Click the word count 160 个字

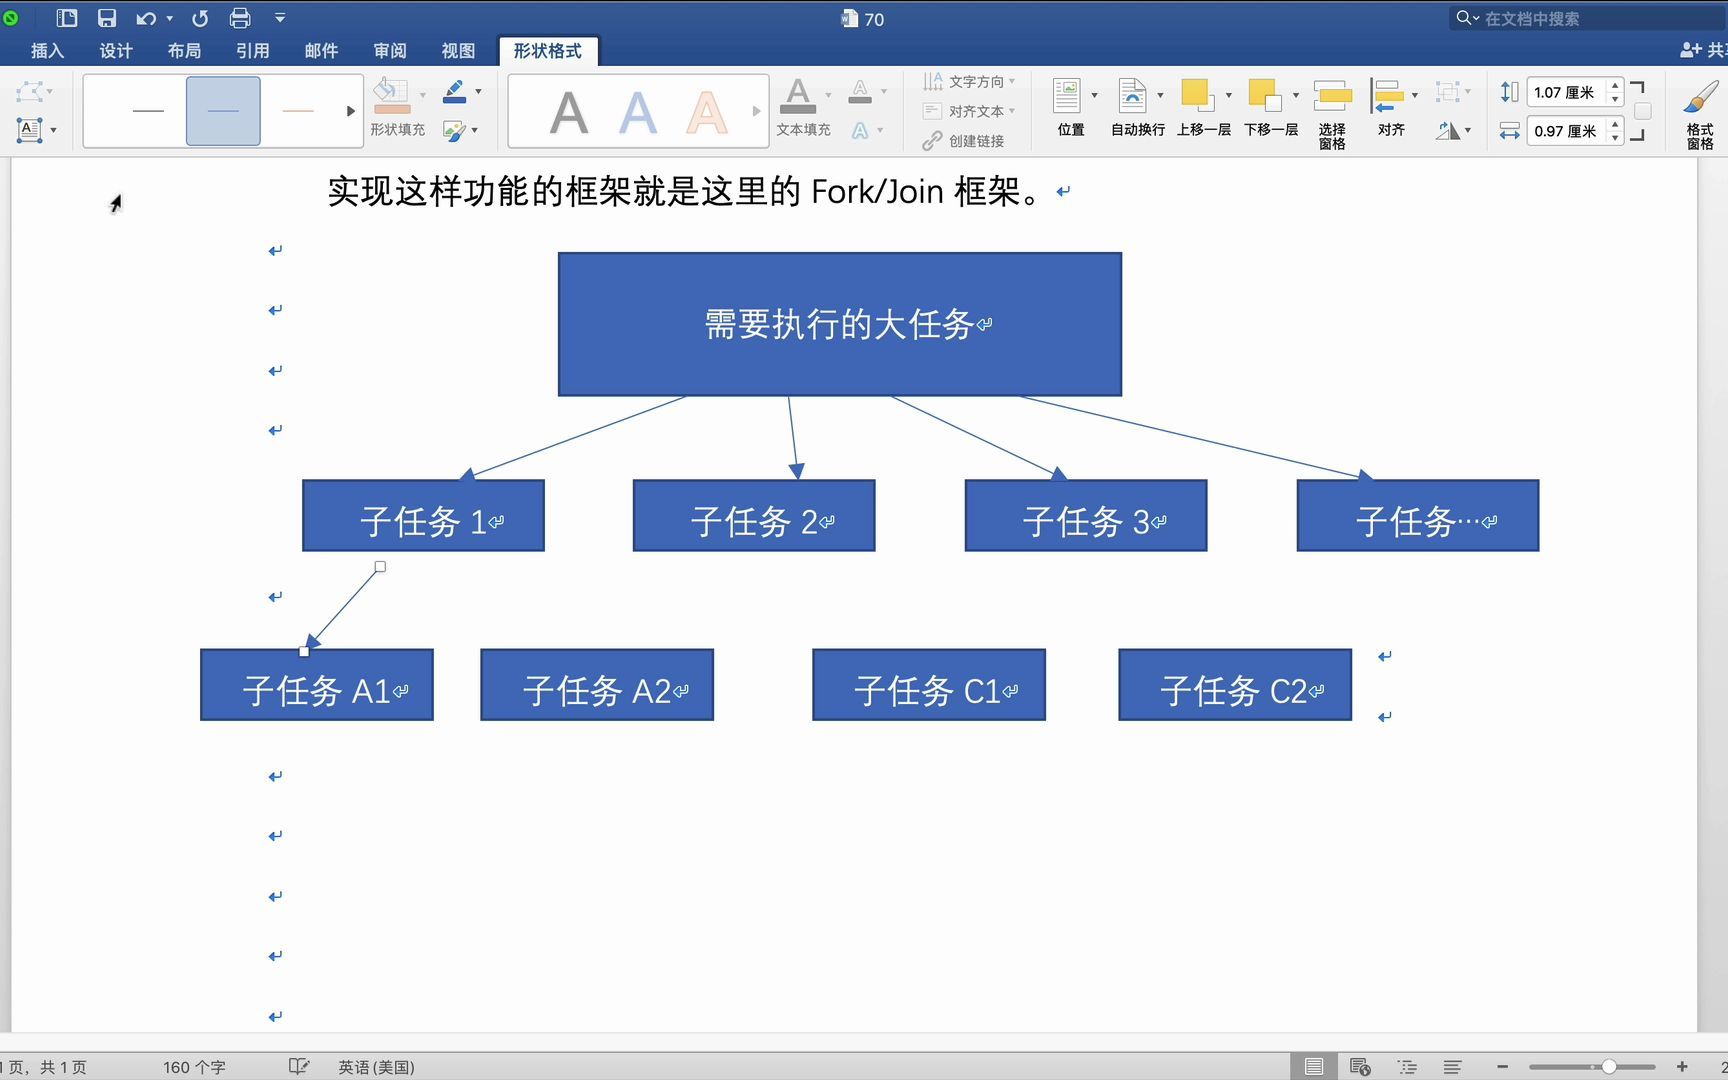194,1067
